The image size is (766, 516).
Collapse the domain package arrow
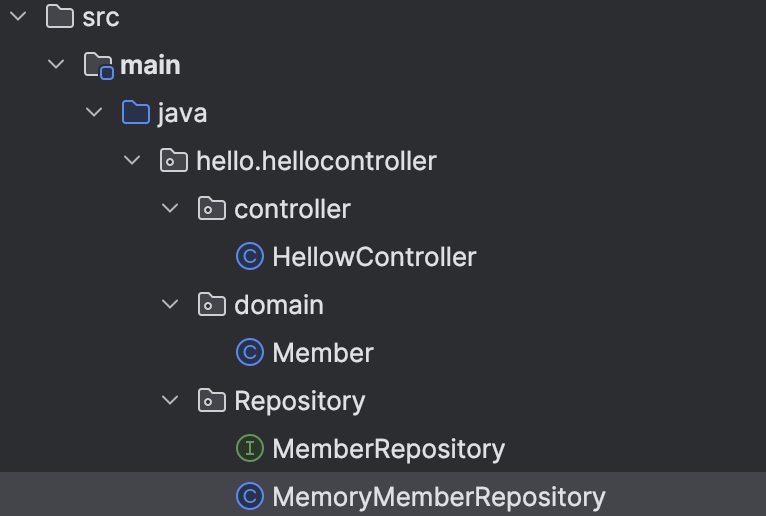170,304
